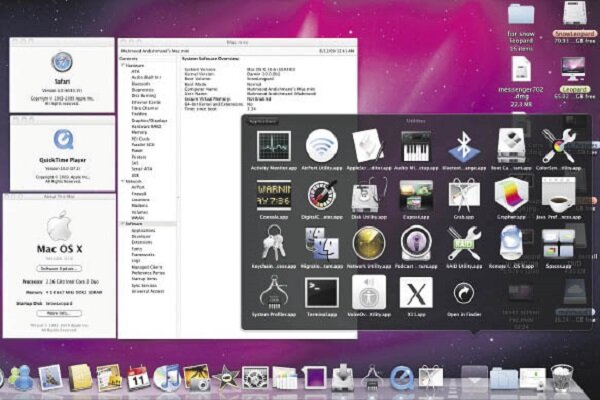Launch AirPort Utility.app from the stack
Screen dimensions: 600x400
tap(321, 146)
